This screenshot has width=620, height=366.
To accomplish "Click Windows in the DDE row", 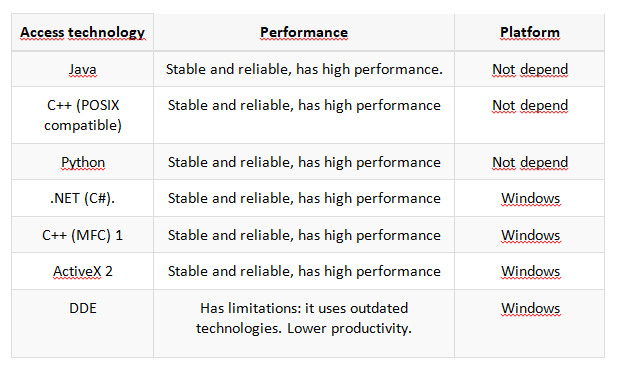I will click(x=530, y=308).
